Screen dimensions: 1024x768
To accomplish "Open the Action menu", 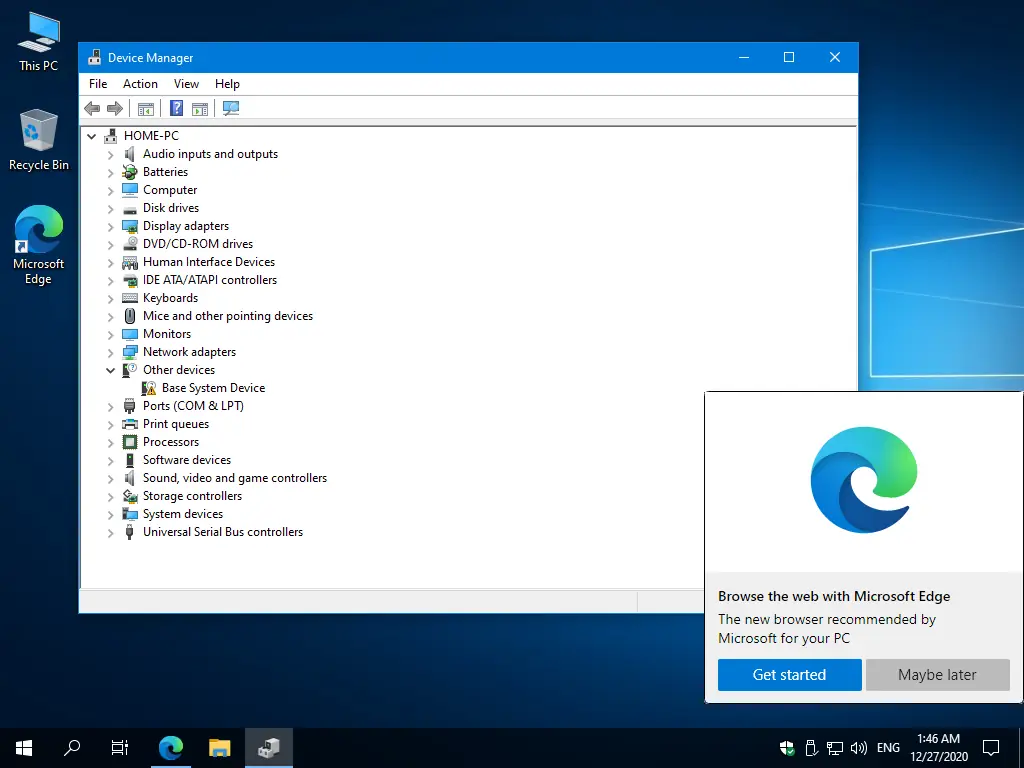I will click(x=139, y=84).
